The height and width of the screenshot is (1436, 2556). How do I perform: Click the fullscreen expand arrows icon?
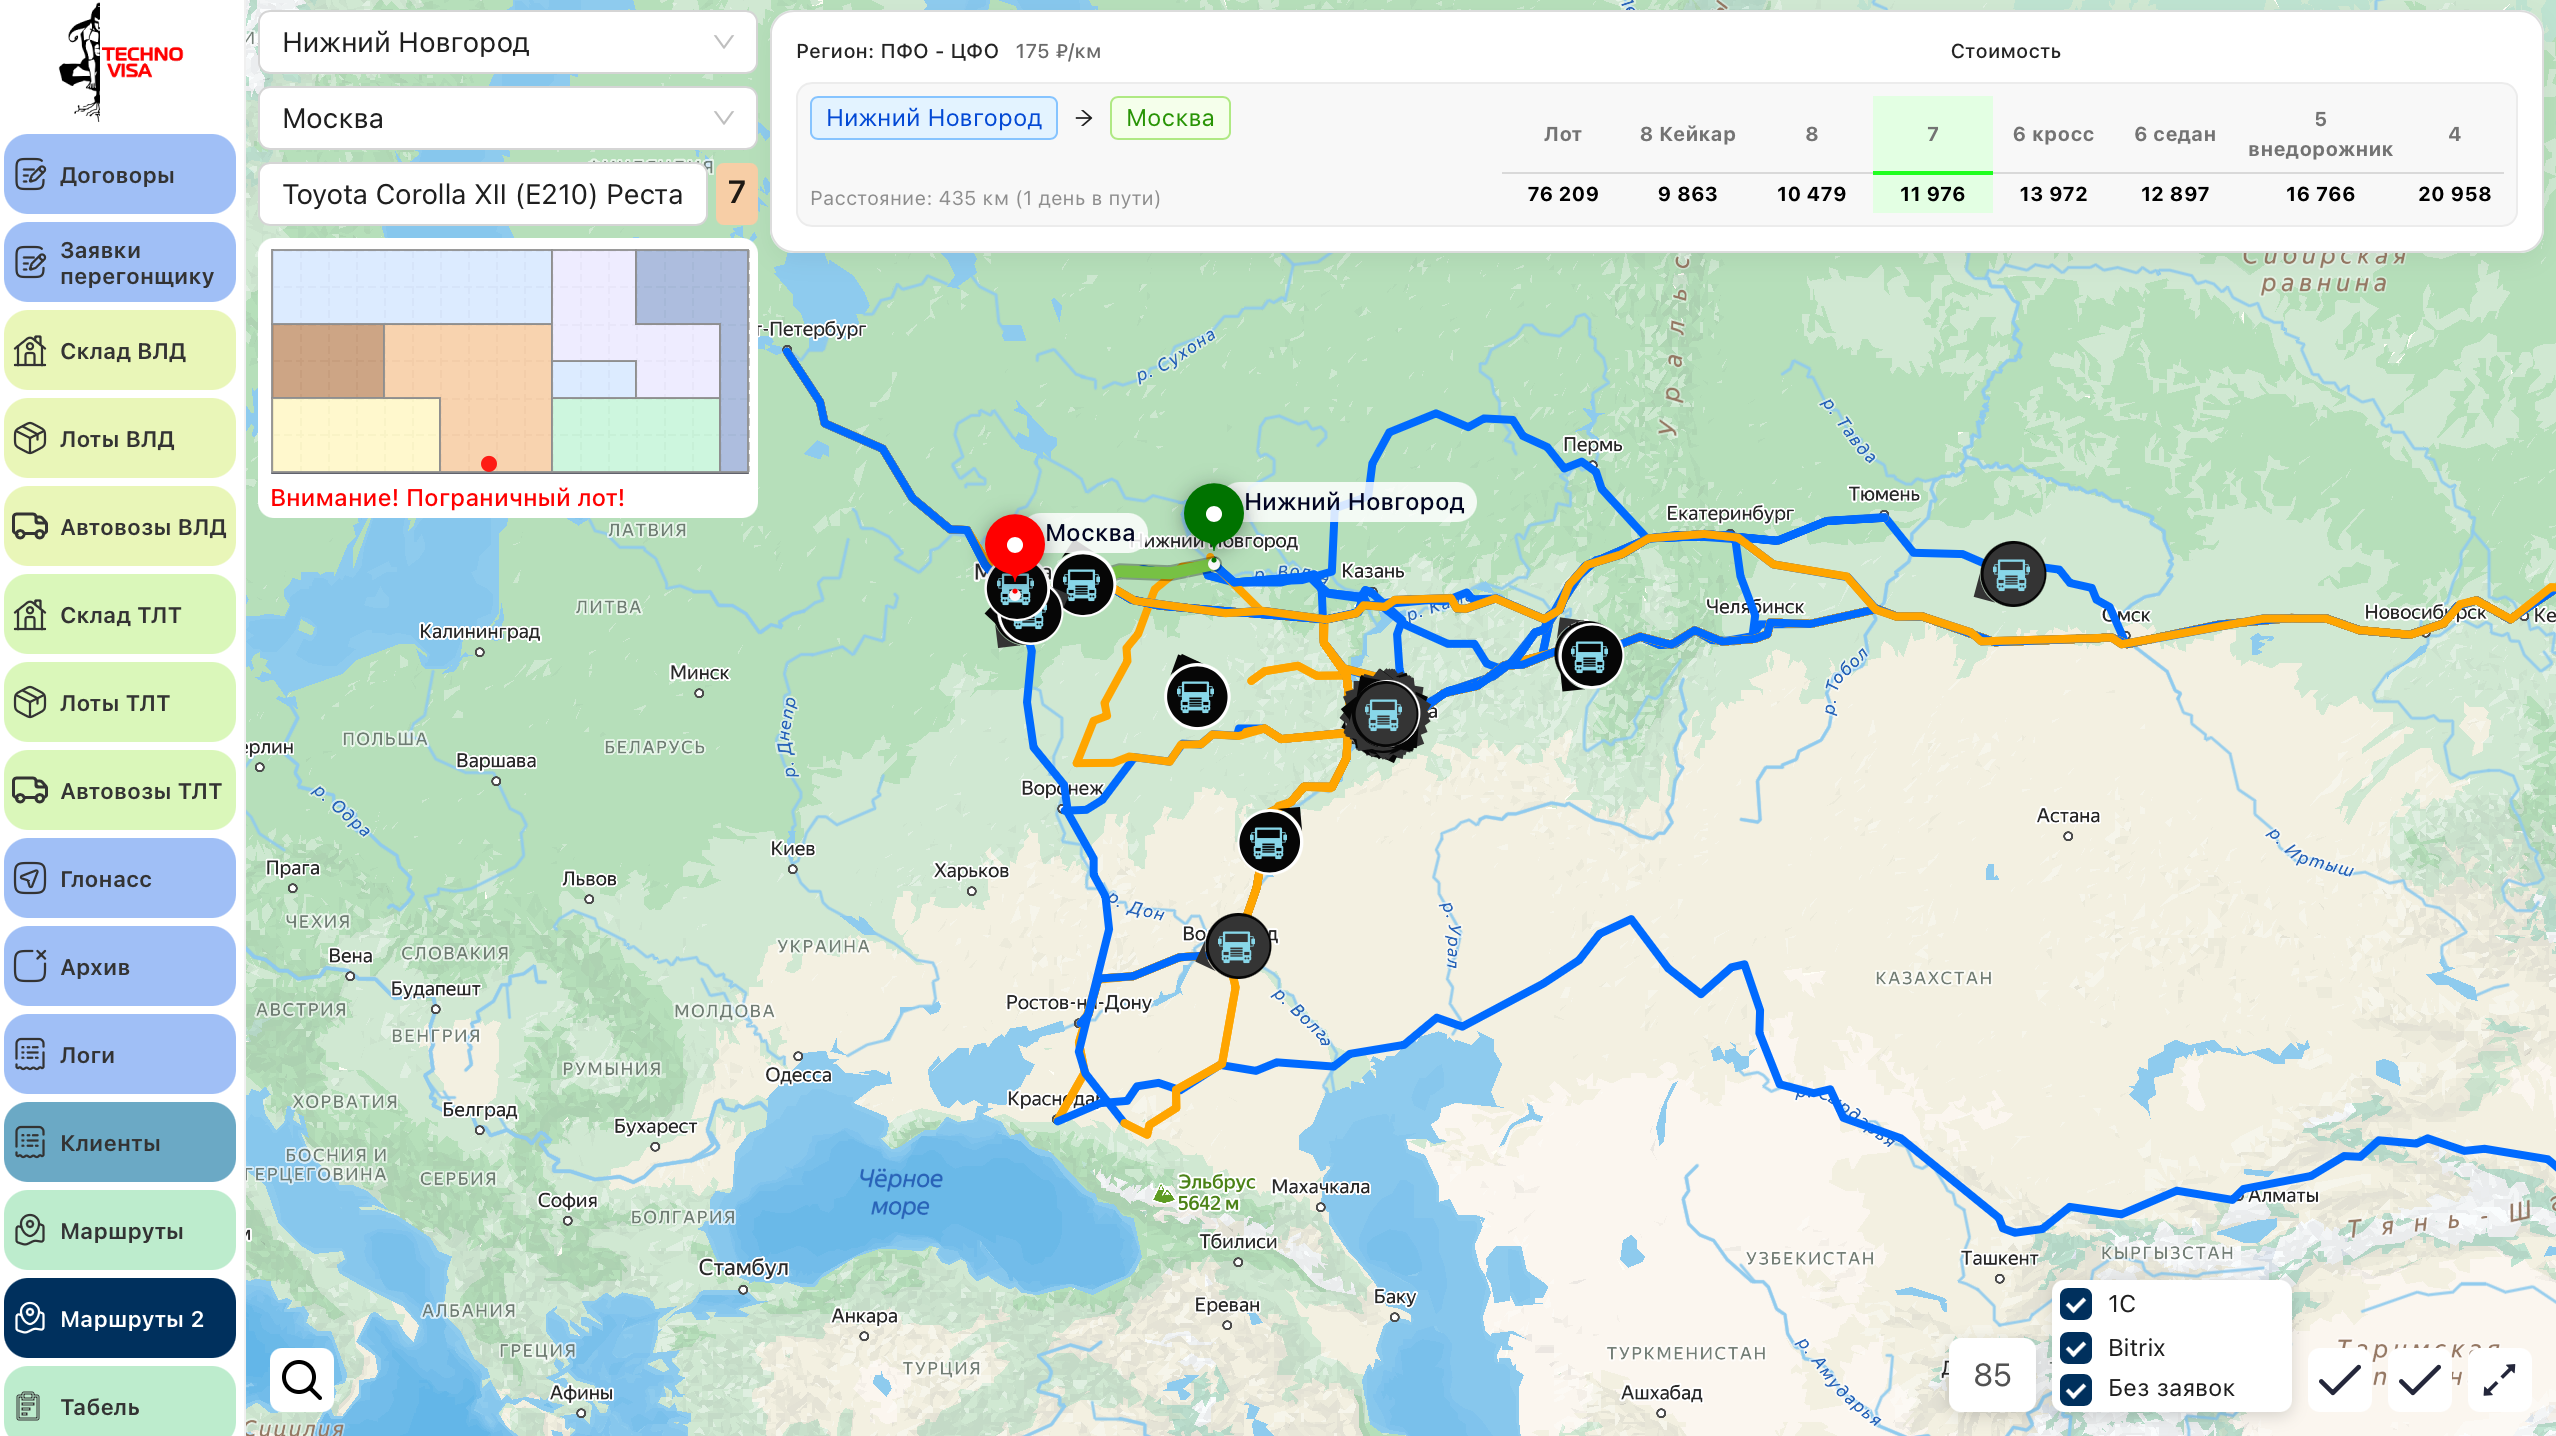pyautogui.click(x=2498, y=1380)
